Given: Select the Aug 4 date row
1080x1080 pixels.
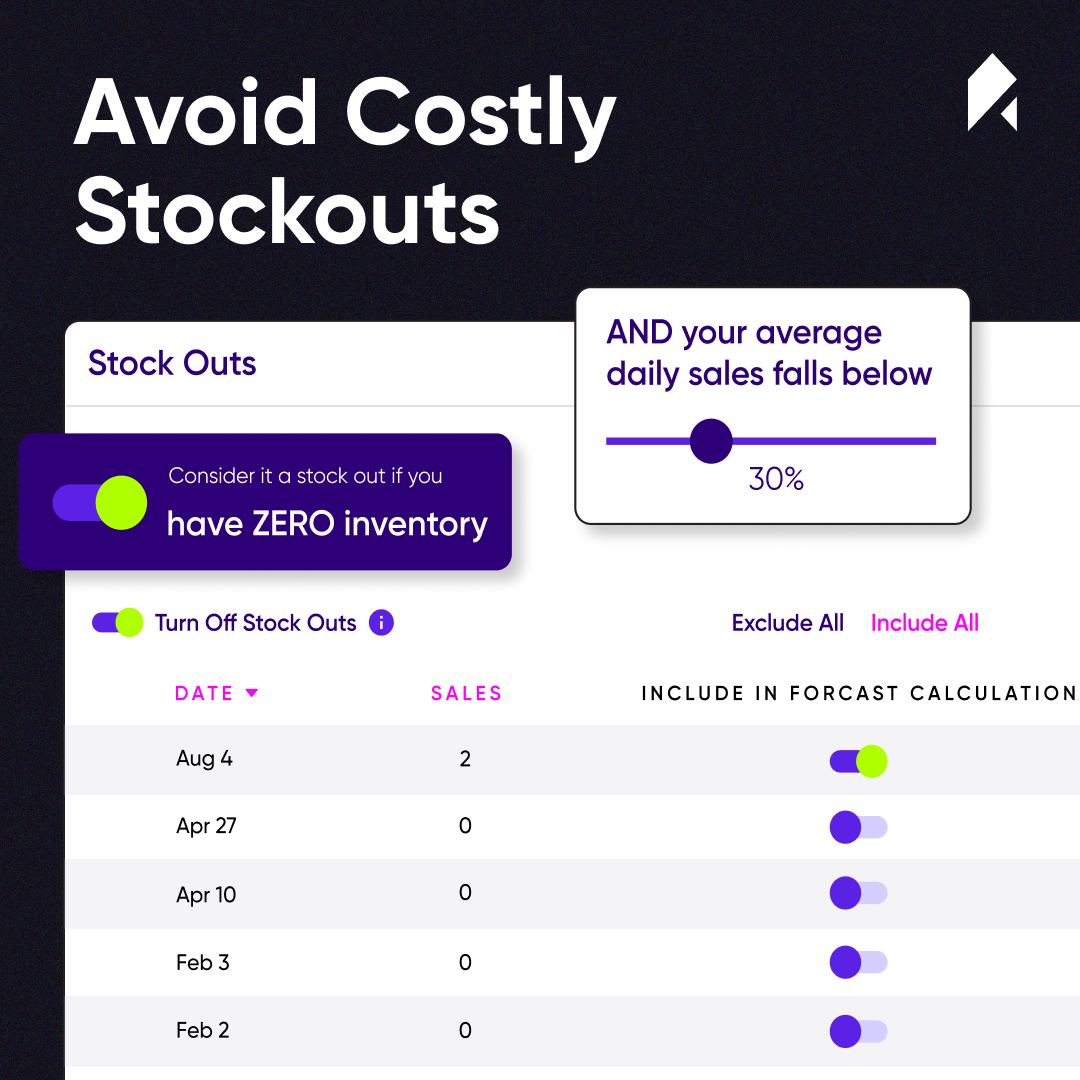Looking at the screenshot, I should [572, 760].
